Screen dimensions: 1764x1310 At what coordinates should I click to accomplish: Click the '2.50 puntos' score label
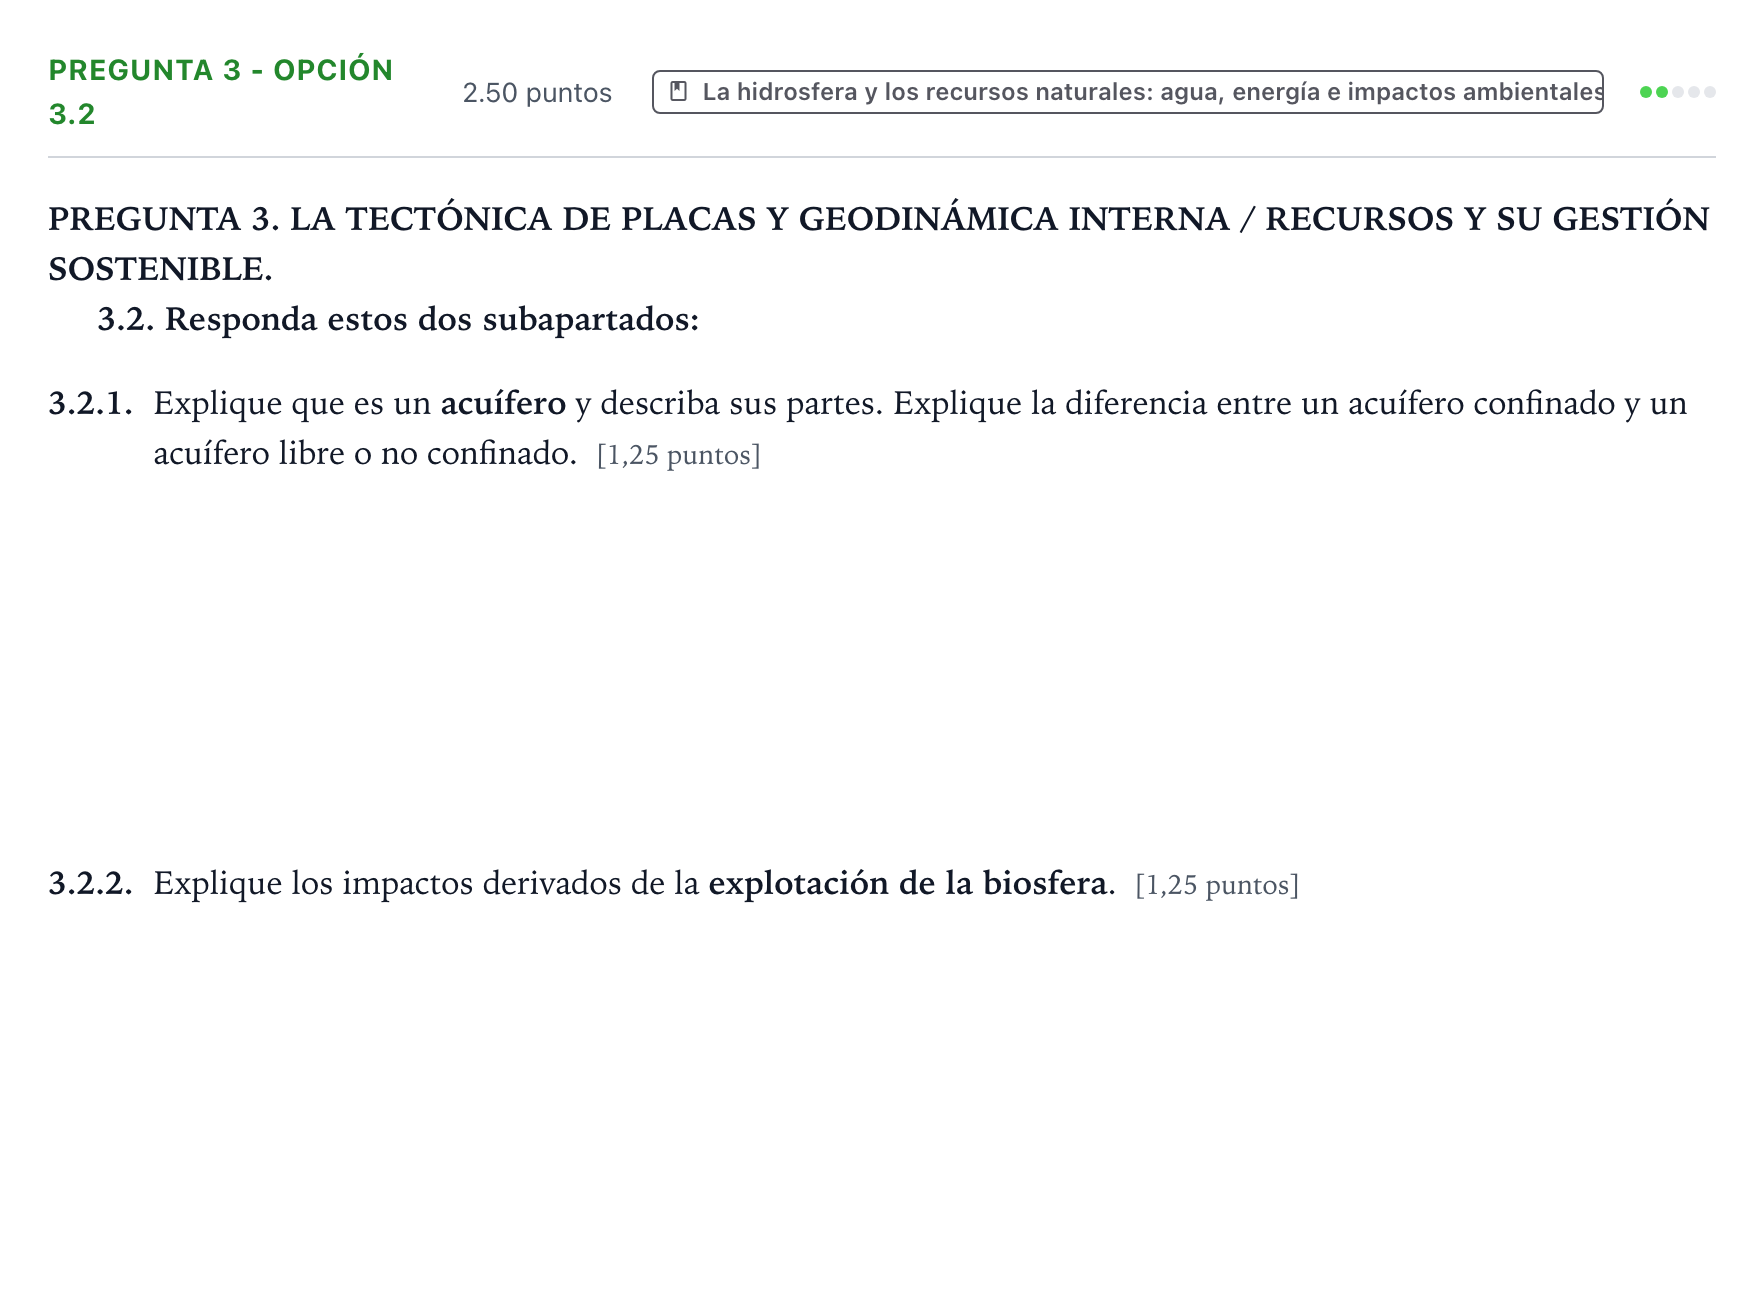(537, 93)
